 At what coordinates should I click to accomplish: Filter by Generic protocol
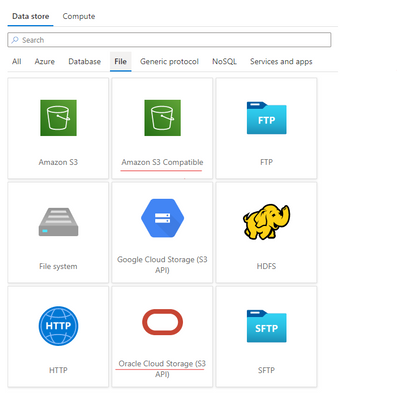click(169, 62)
